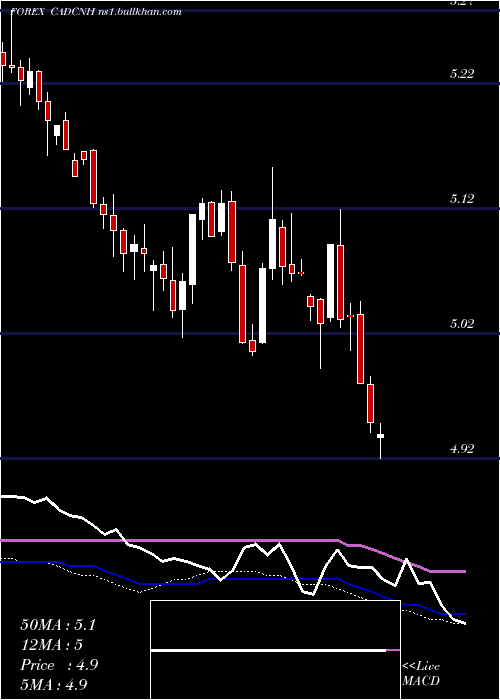Click the Price : 4.9 readout
Screen dimensions: 500x700
pyautogui.click(x=59, y=665)
